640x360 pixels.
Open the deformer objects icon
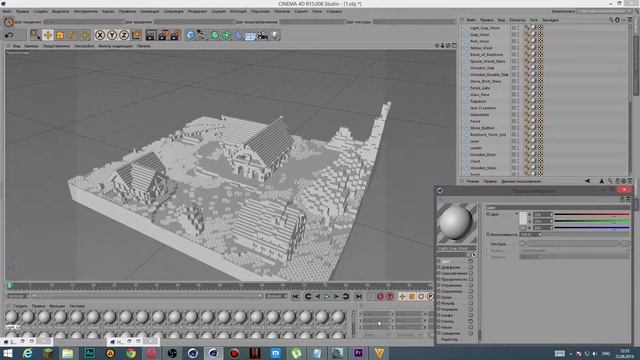239,36
